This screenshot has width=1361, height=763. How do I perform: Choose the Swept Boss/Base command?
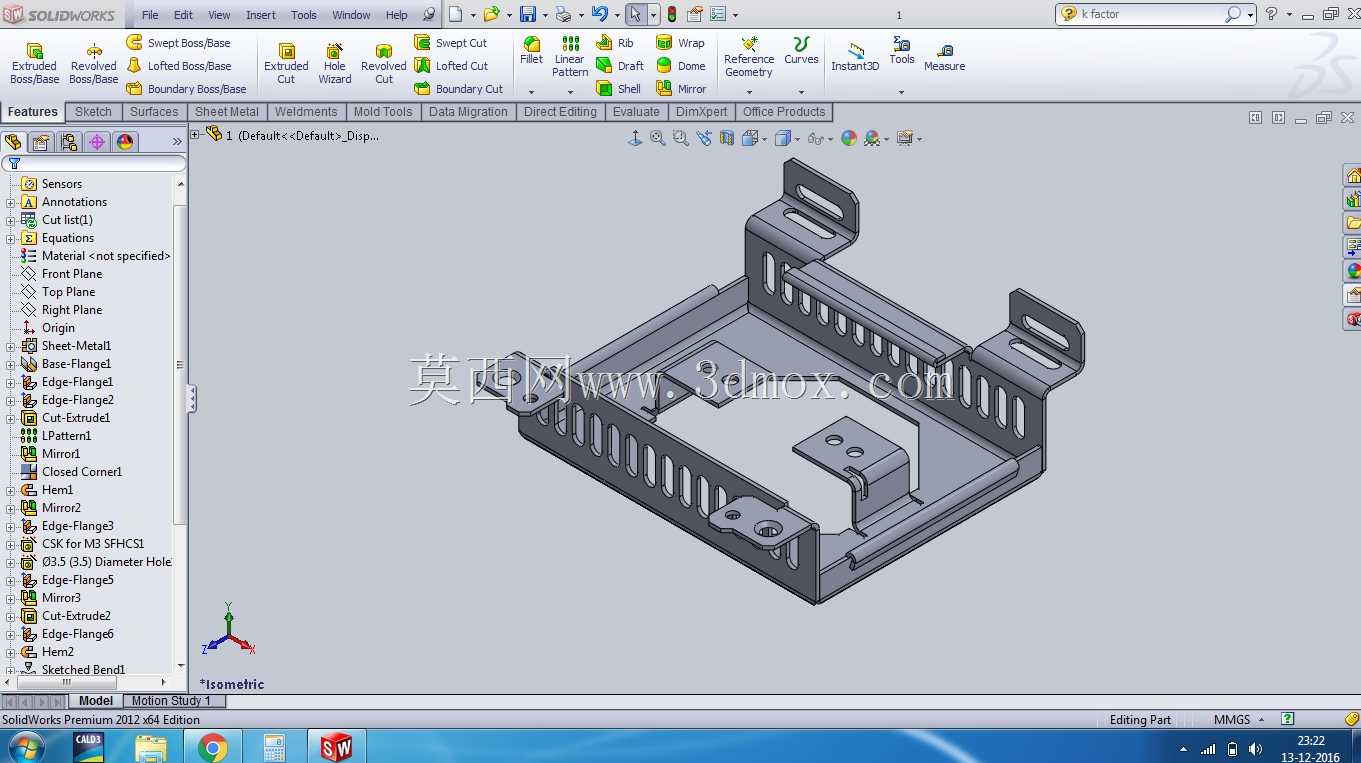(x=178, y=43)
